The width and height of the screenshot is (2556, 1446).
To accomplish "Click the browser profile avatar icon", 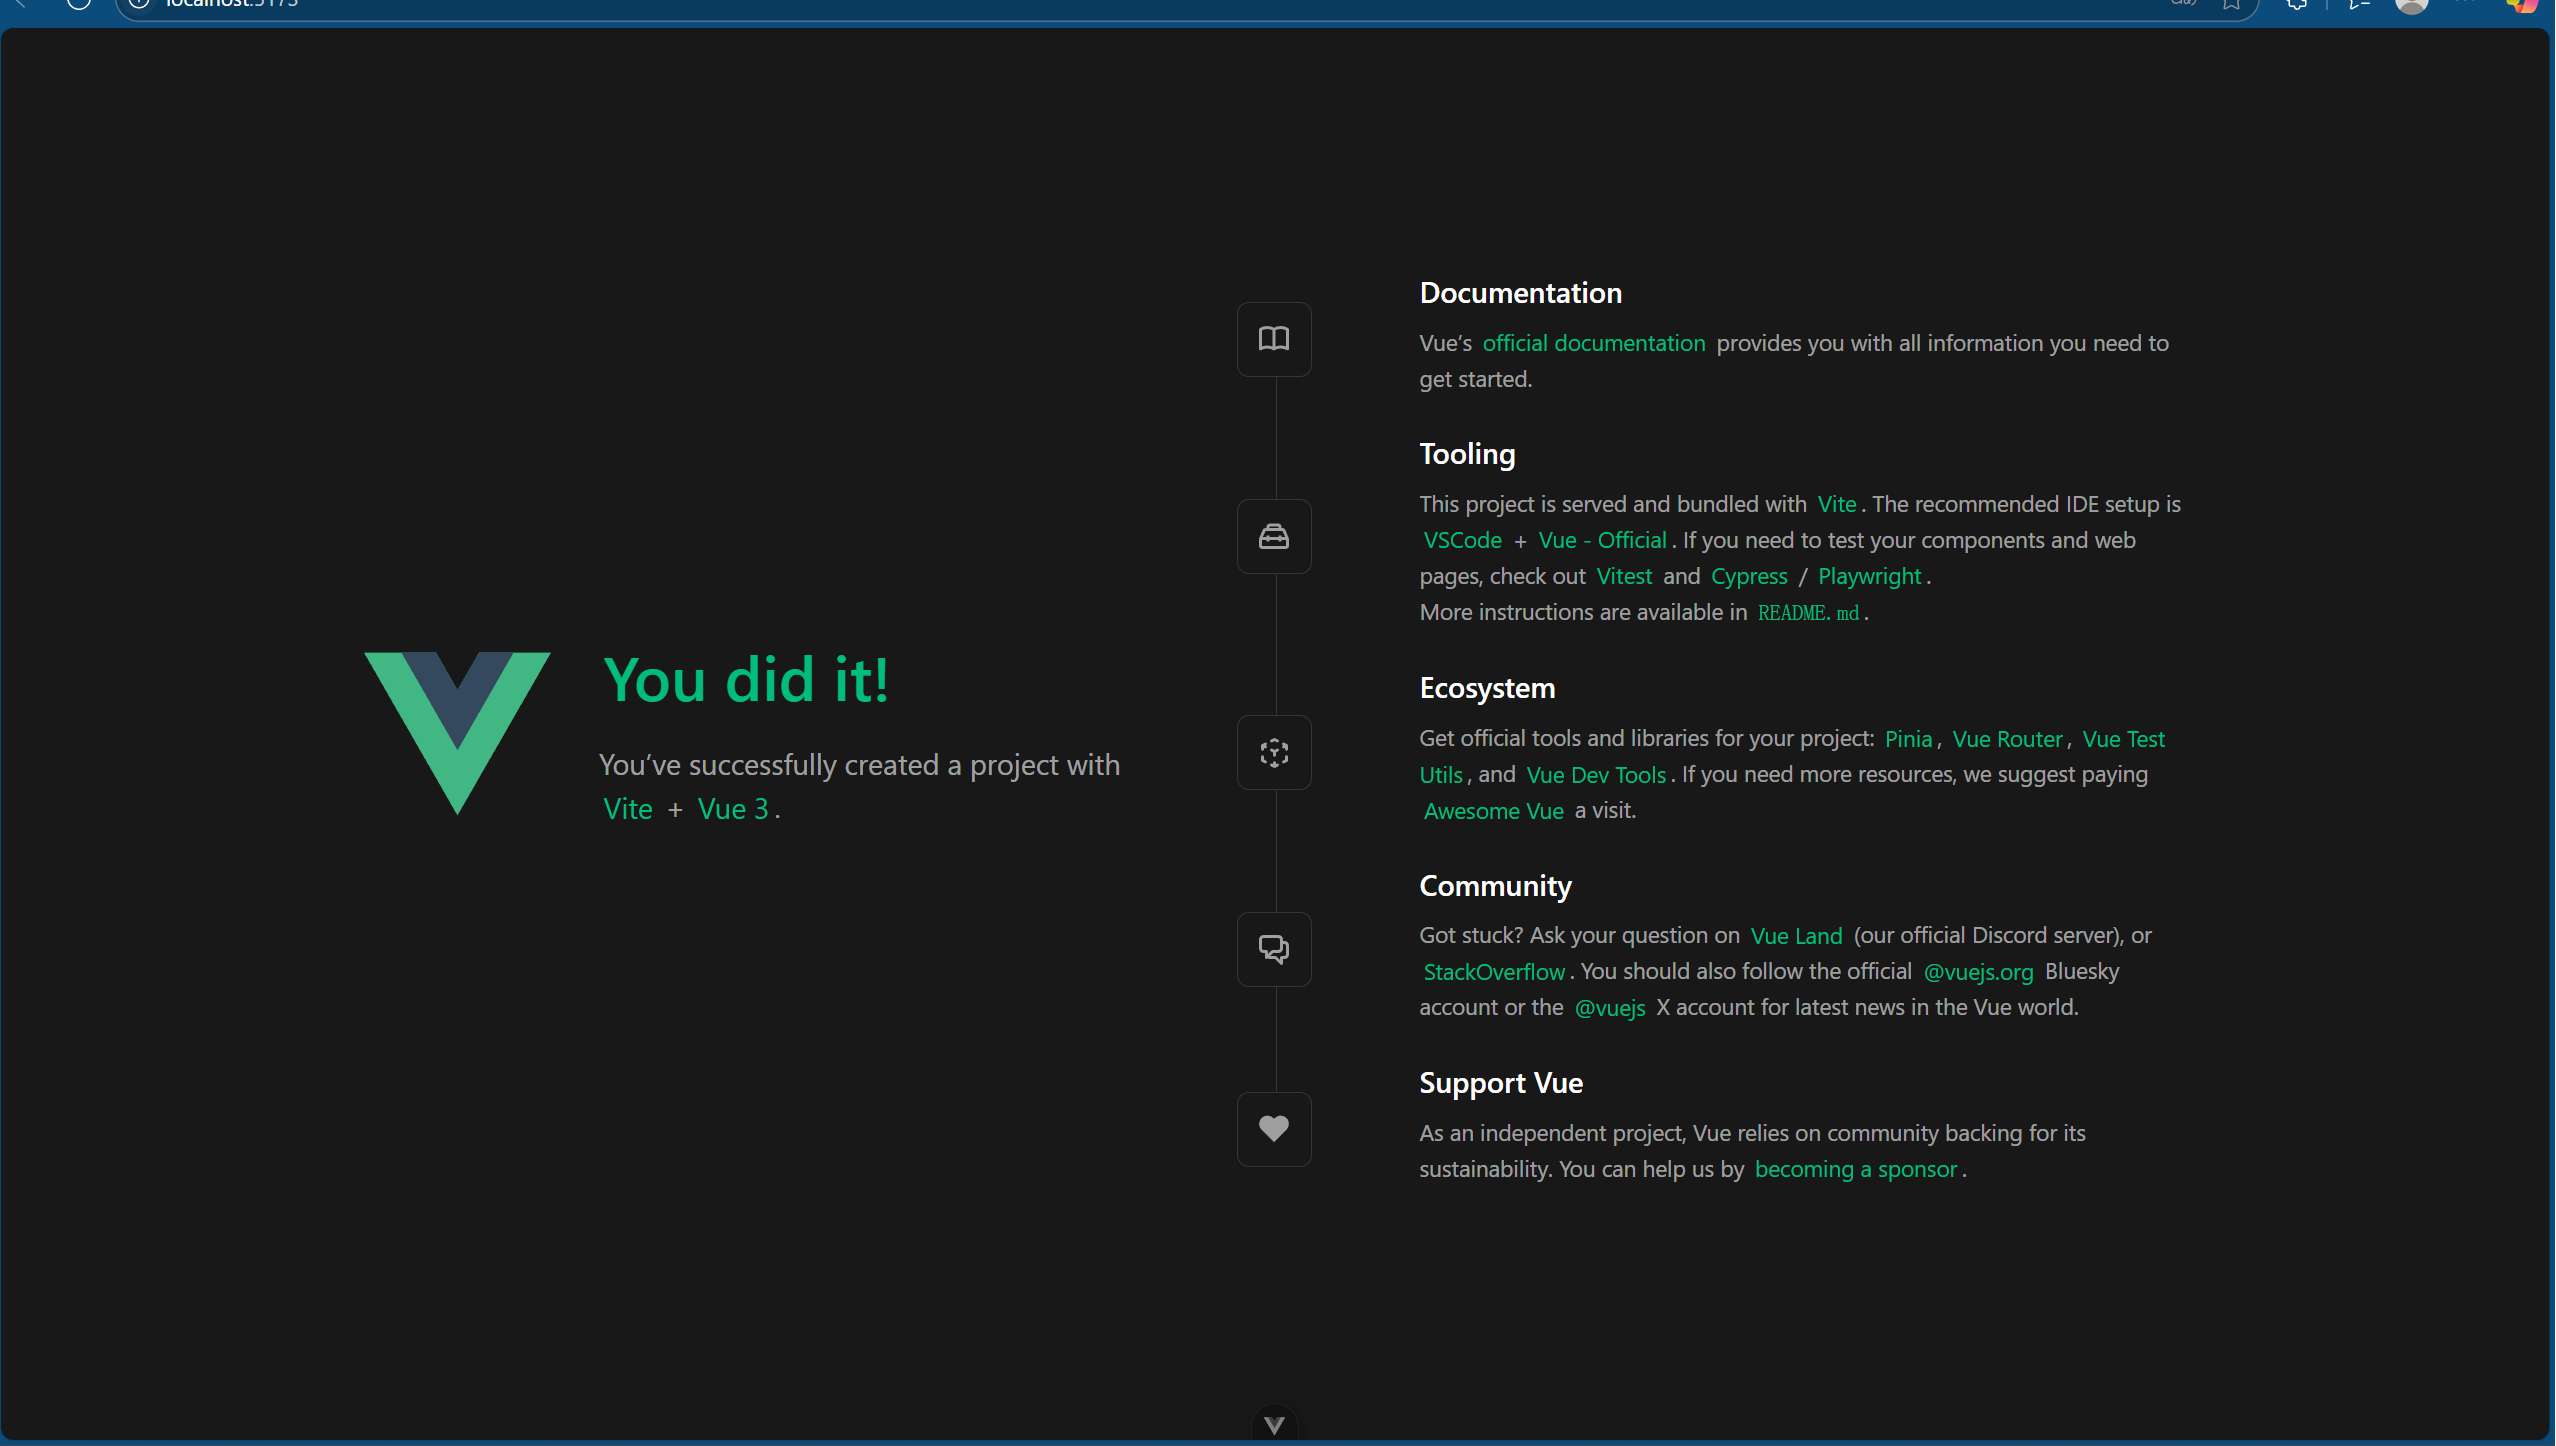I will pos(2411,6).
